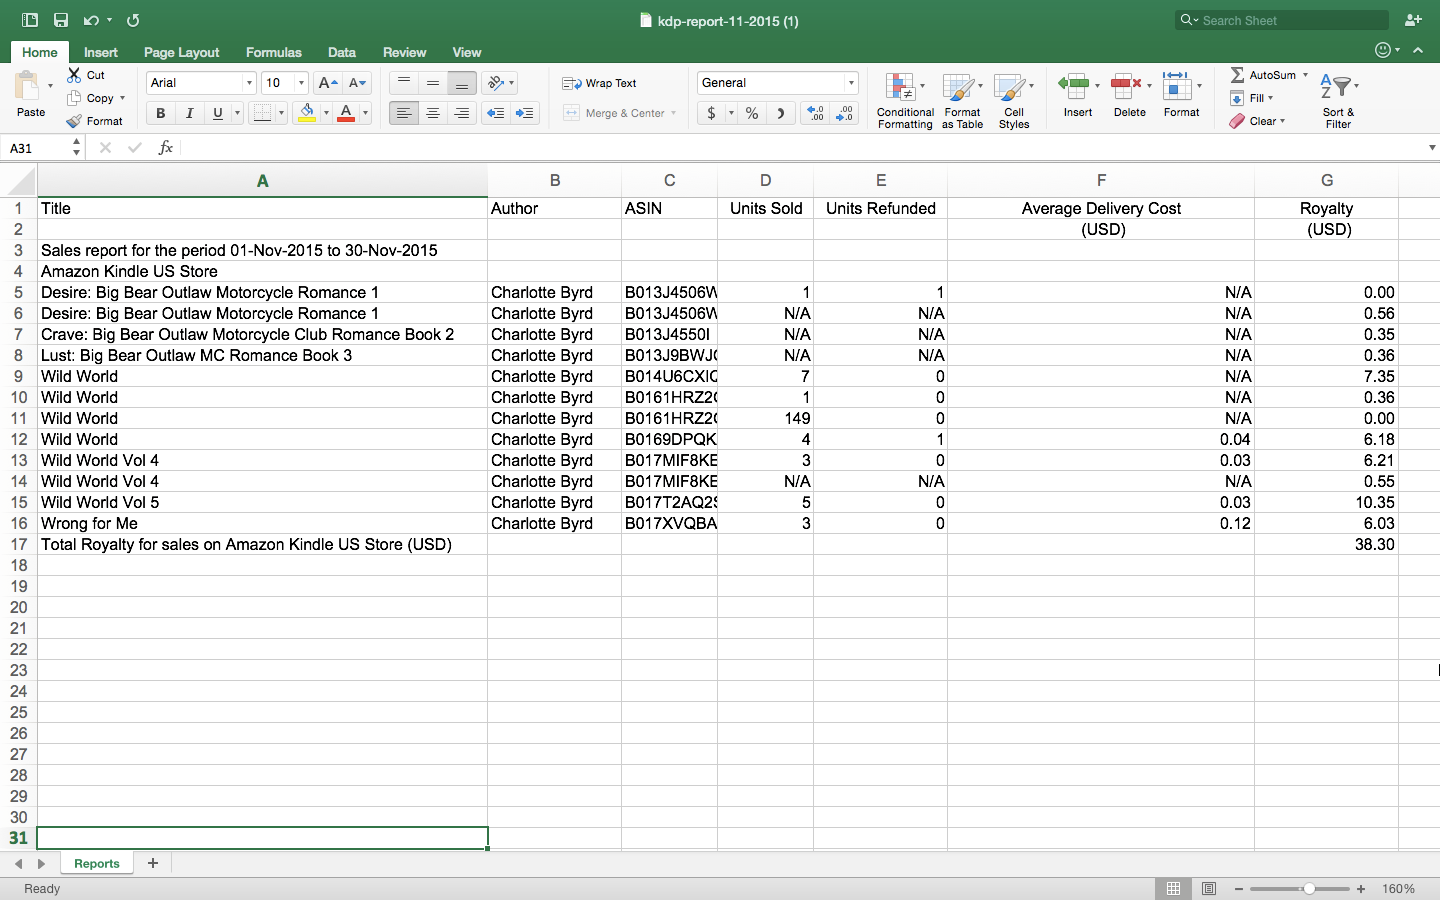Expand the formula bar chevron
The height and width of the screenshot is (900, 1440).
click(1432, 148)
